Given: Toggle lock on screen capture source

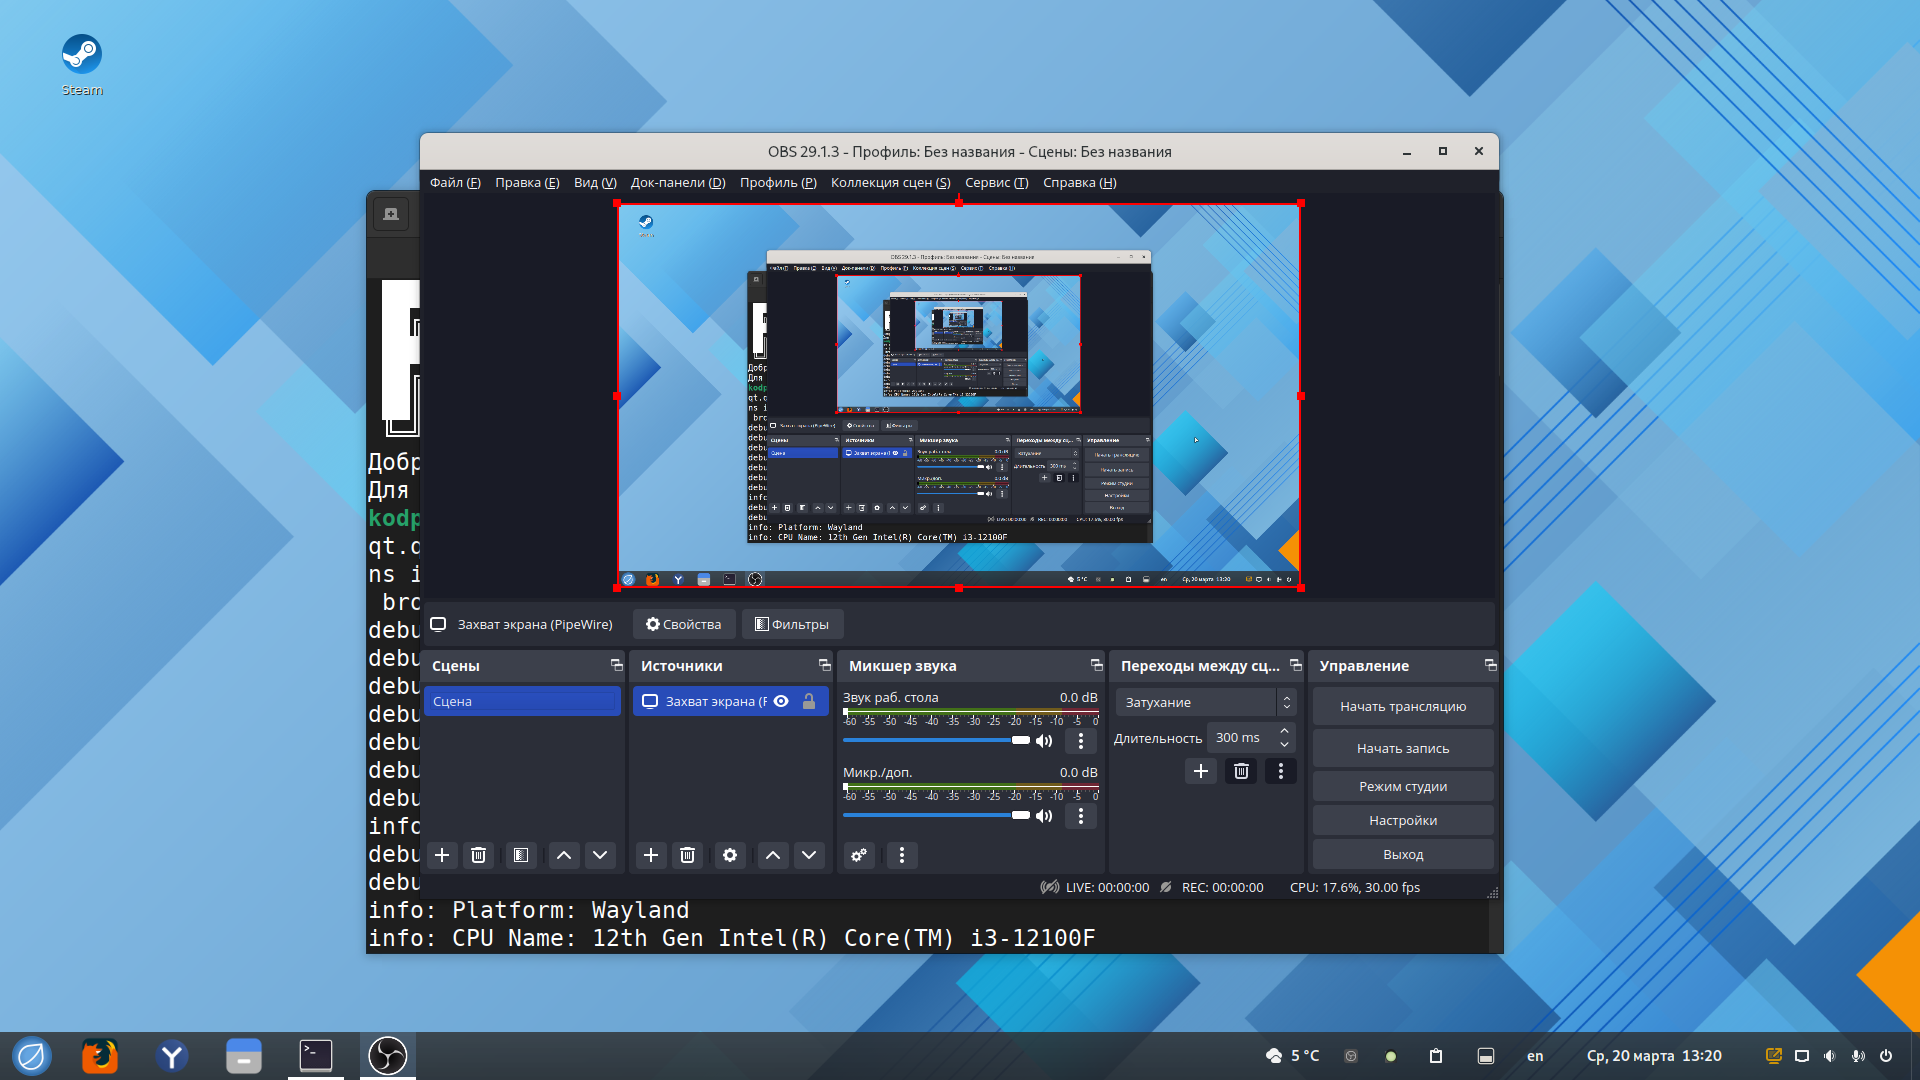Looking at the screenshot, I should [x=809, y=701].
